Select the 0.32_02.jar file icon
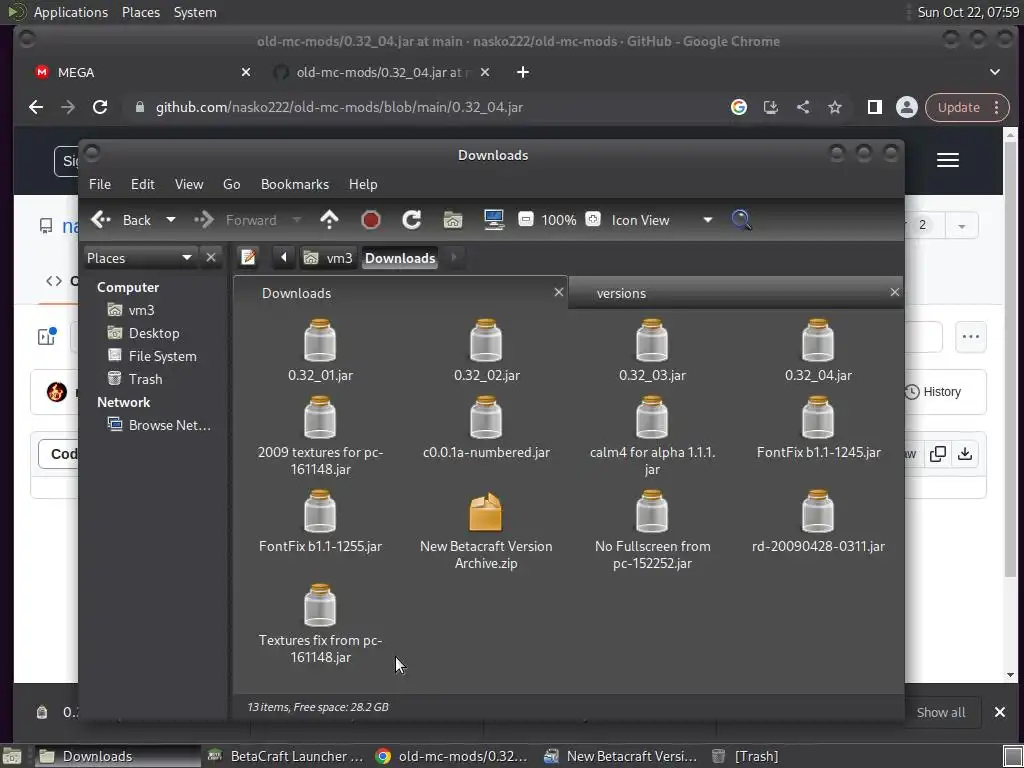Image resolution: width=1024 pixels, height=768 pixels. 486,341
